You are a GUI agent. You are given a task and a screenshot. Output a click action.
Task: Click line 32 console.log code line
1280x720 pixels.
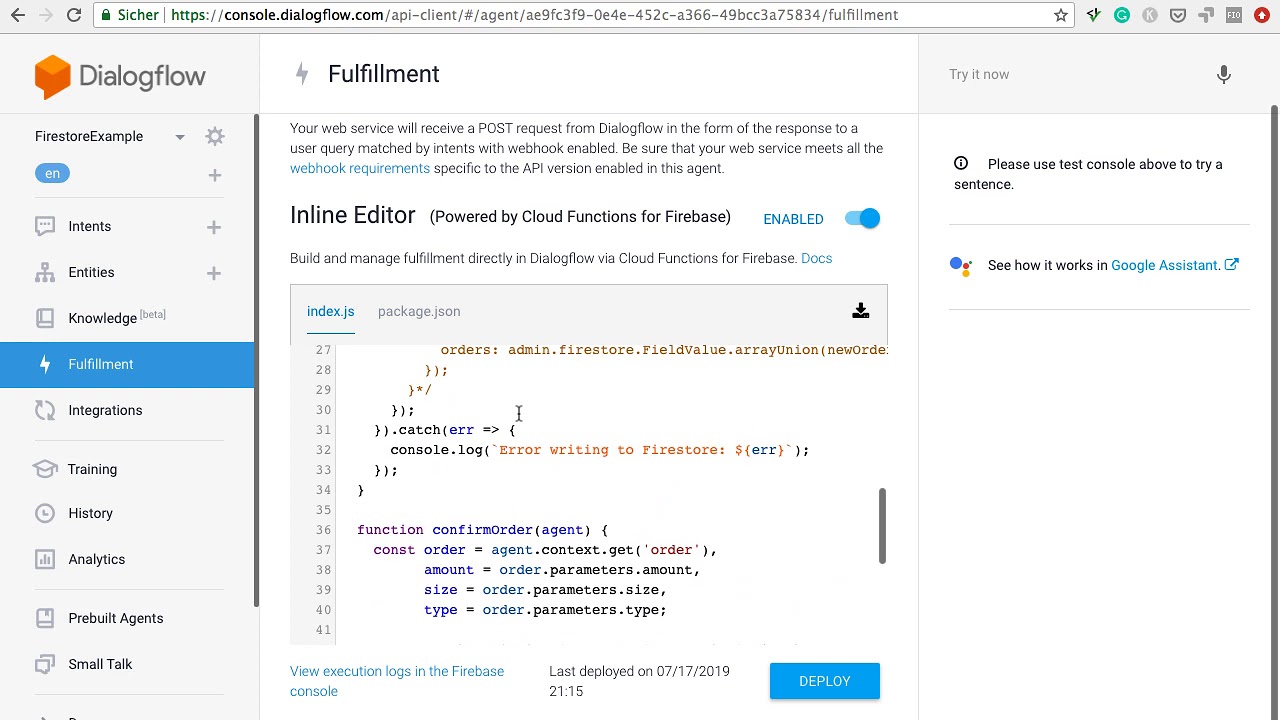pos(600,450)
